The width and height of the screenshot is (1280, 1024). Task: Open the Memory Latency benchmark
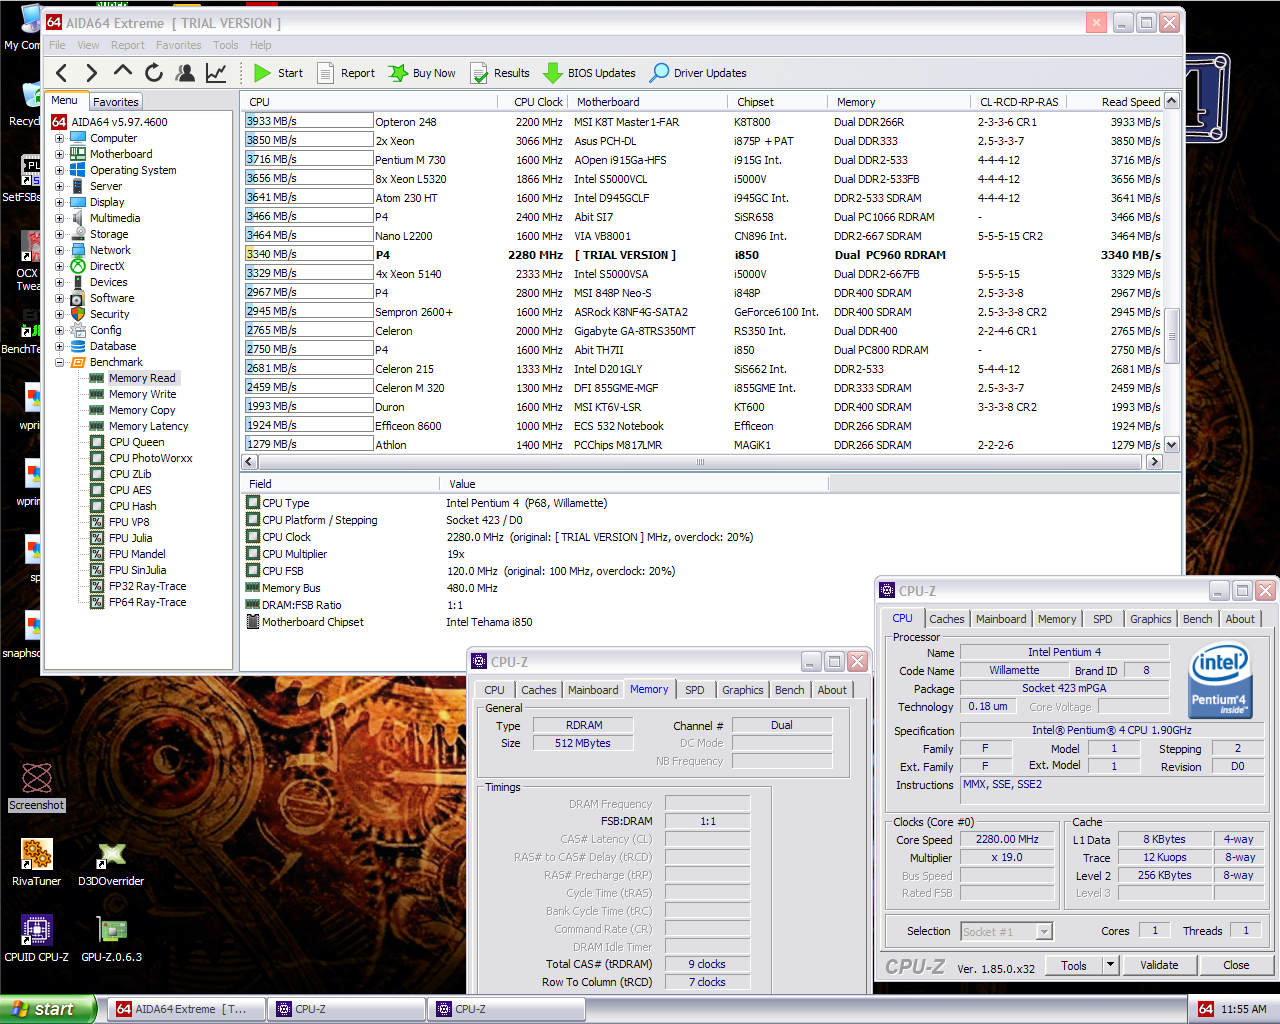[148, 426]
